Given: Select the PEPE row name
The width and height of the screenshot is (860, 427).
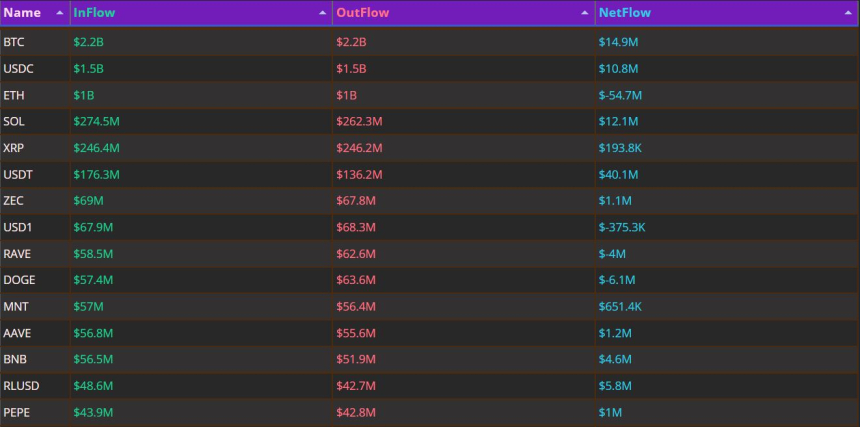Looking at the screenshot, I should 17,413.
